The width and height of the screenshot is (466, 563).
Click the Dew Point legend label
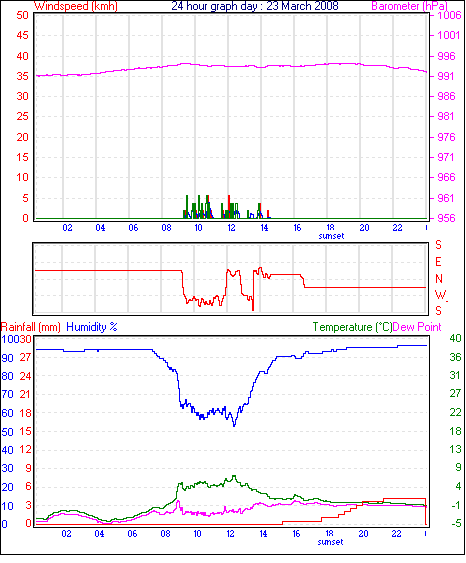[x=417, y=327]
